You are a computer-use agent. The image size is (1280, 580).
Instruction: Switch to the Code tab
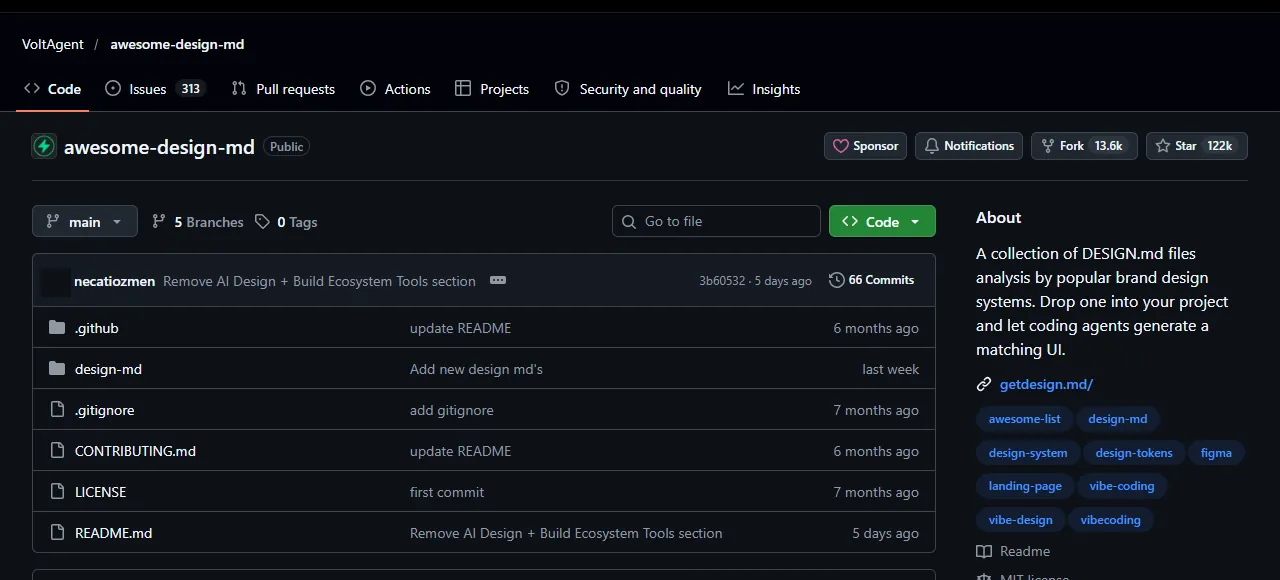[x=53, y=89]
